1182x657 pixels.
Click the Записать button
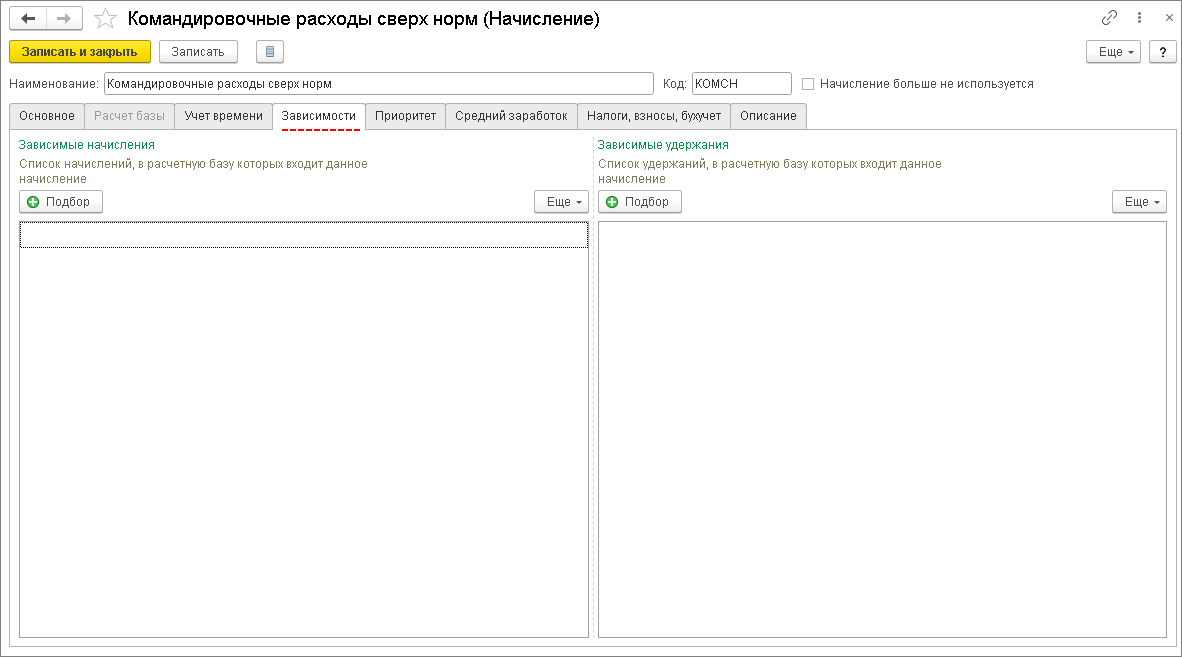pos(198,52)
